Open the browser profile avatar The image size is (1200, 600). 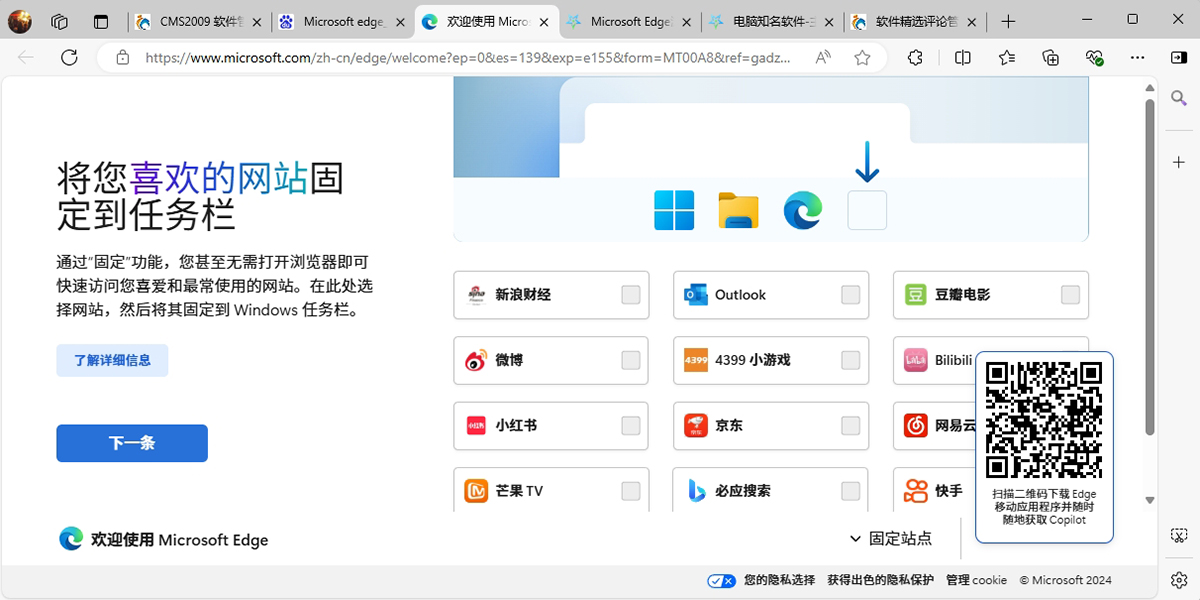pyautogui.click(x=20, y=21)
